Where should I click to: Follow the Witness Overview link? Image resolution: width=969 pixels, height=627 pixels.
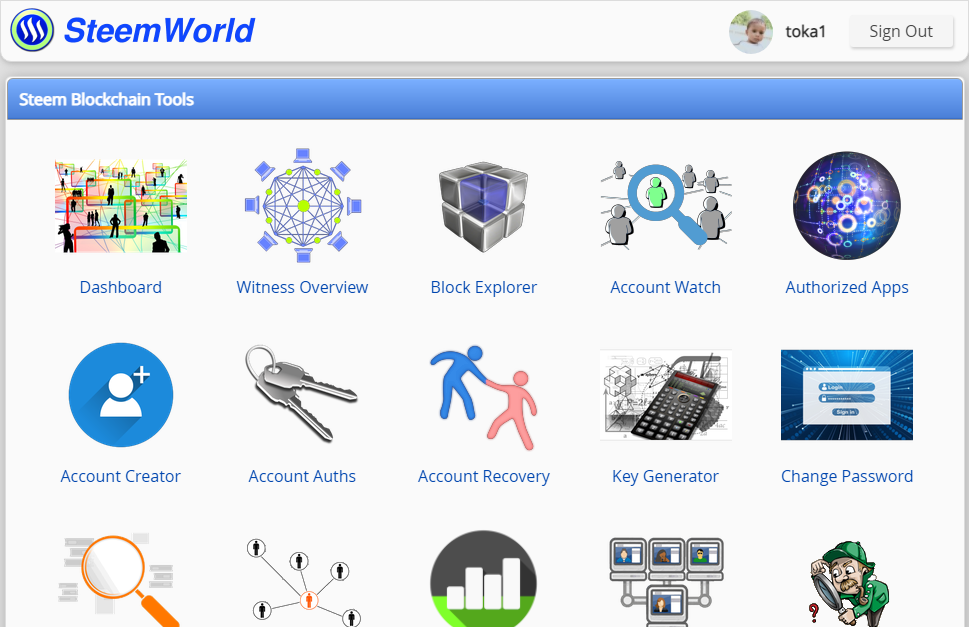302,287
